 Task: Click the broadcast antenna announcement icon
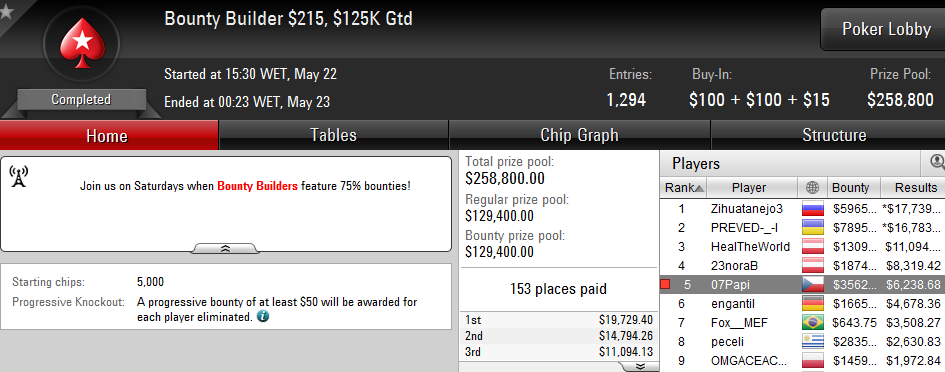pos(19,176)
